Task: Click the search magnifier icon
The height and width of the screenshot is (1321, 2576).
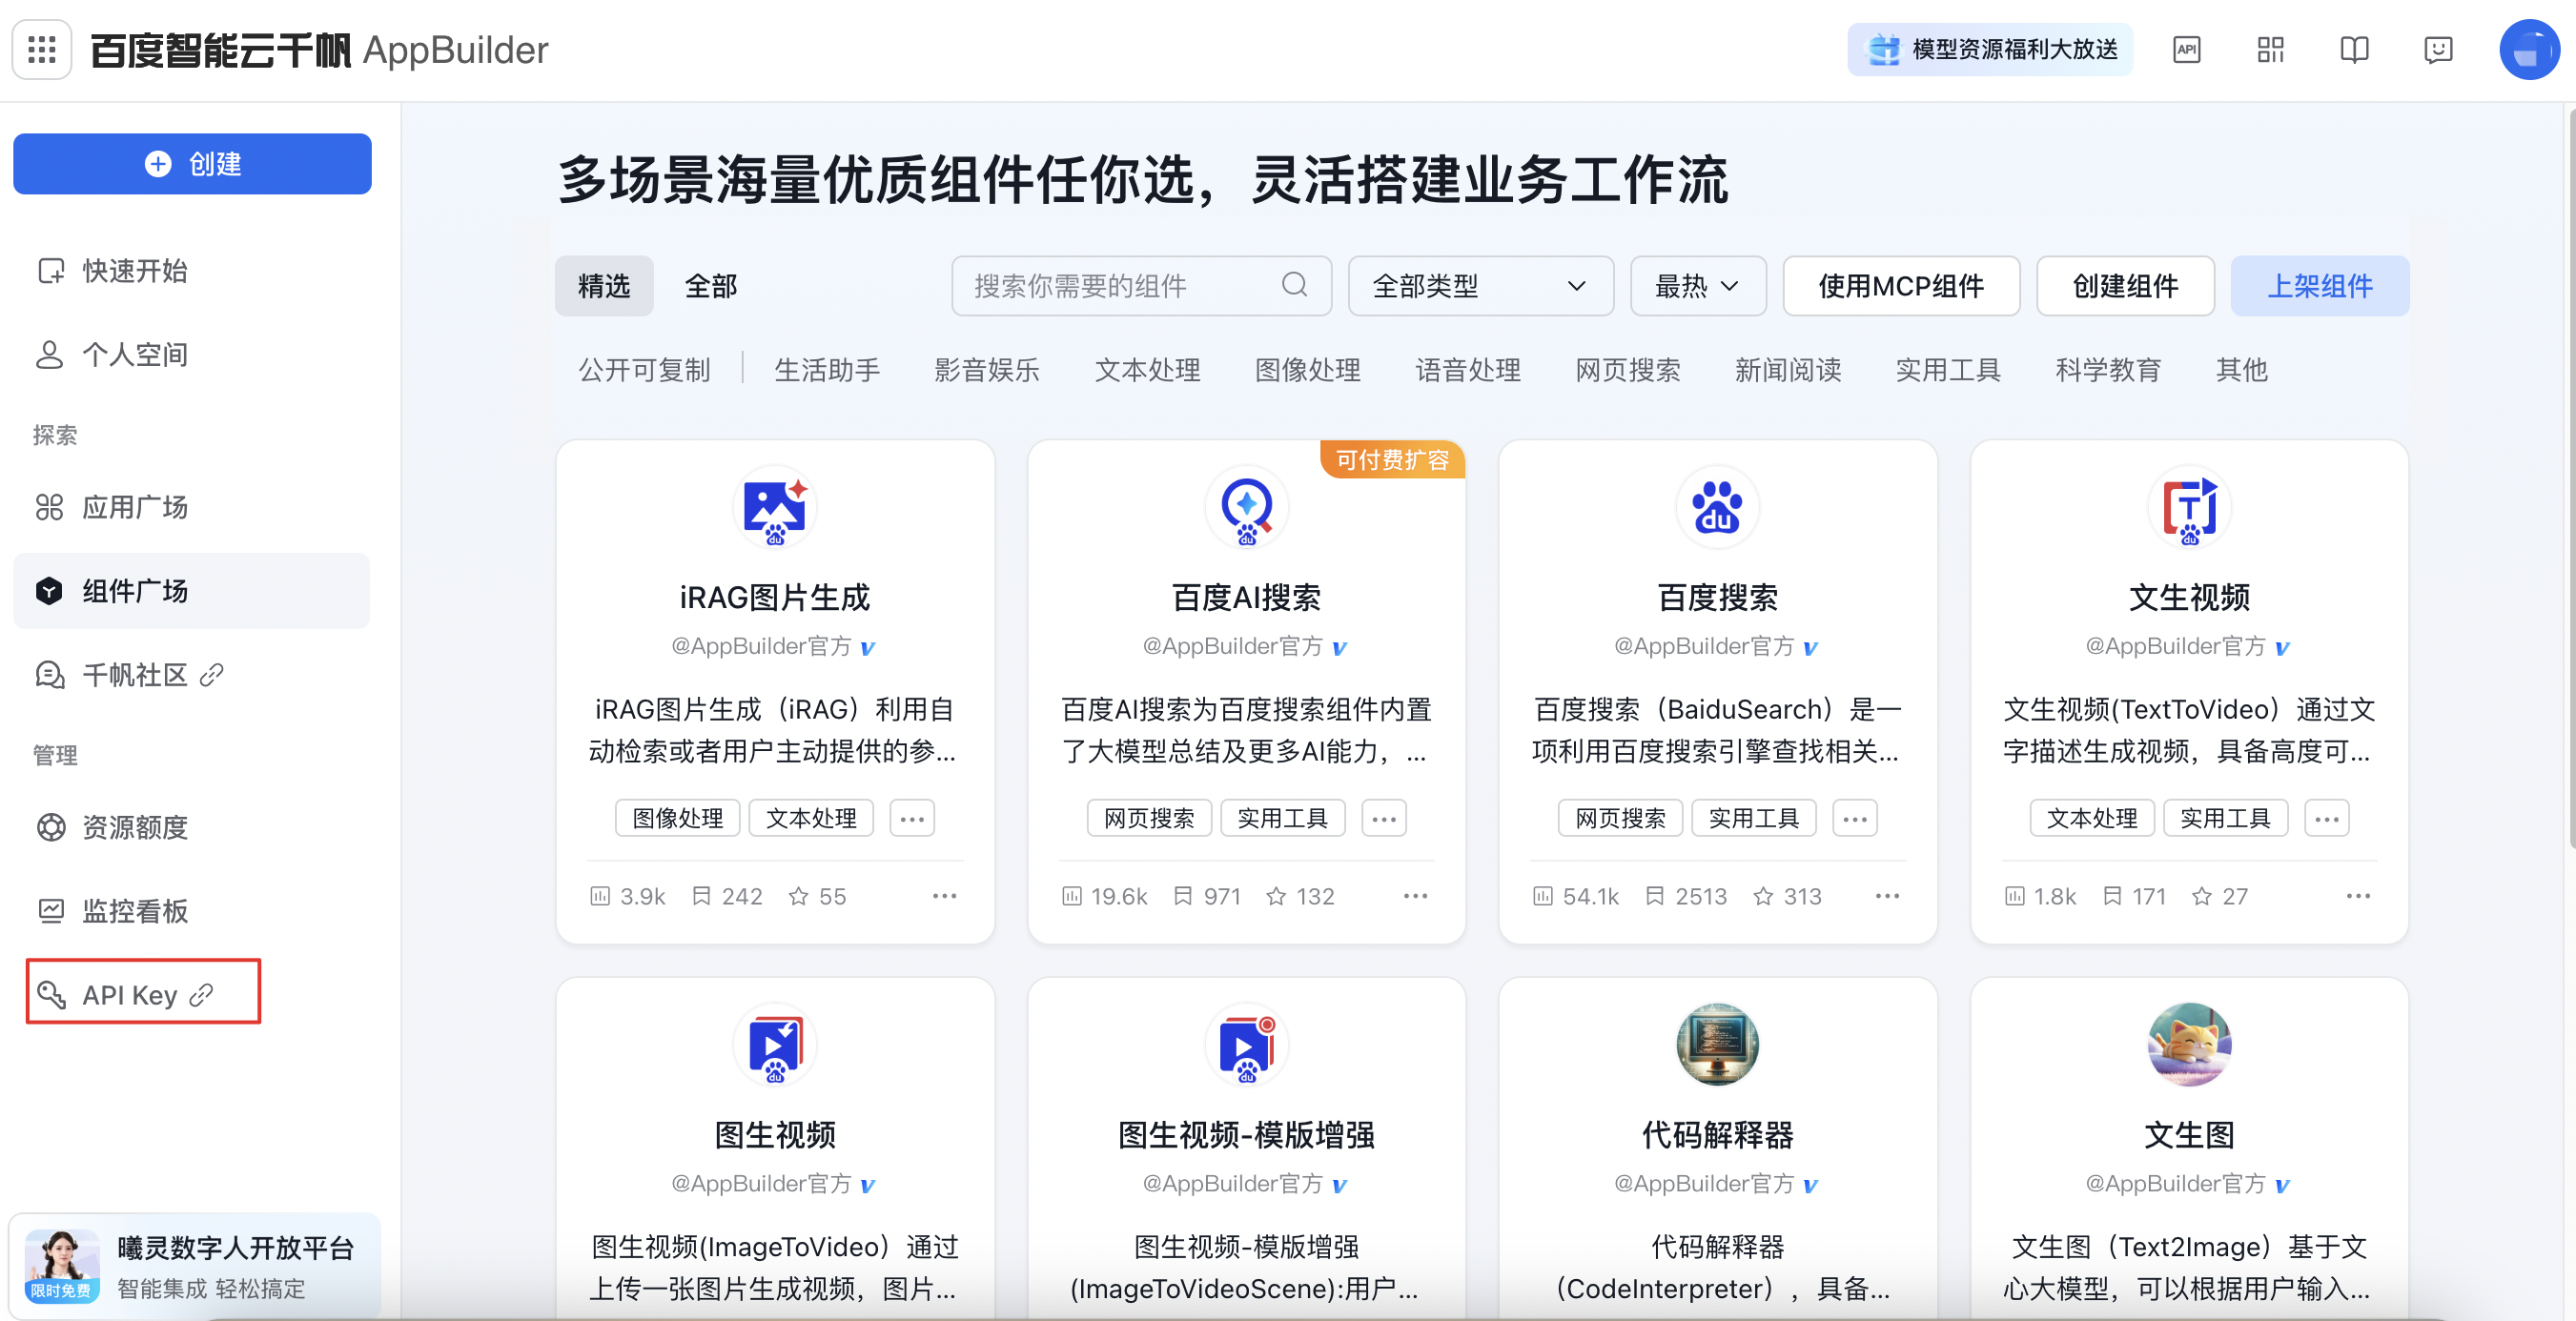Action: [x=1294, y=285]
